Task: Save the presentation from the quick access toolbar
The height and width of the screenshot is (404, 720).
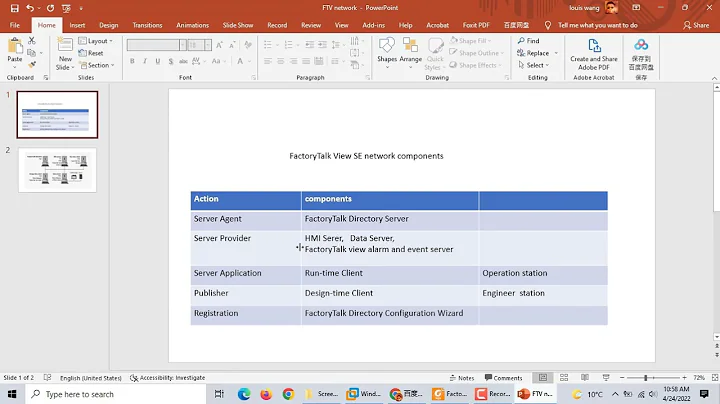Action: (15, 8)
